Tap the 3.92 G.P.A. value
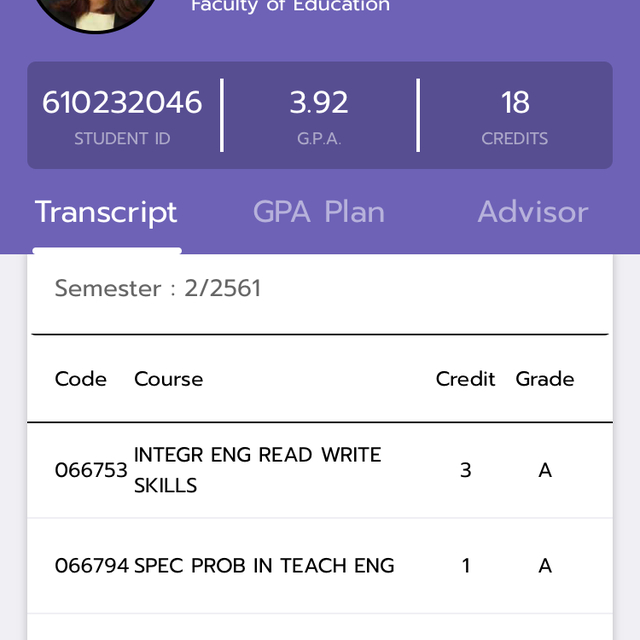Image resolution: width=640 pixels, height=640 pixels. tap(319, 102)
